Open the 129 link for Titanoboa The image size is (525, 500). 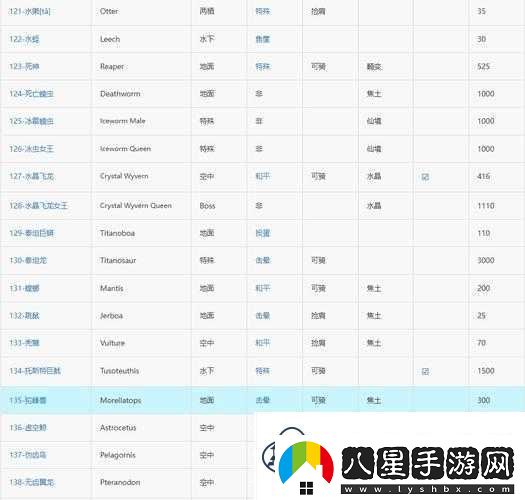(31, 233)
